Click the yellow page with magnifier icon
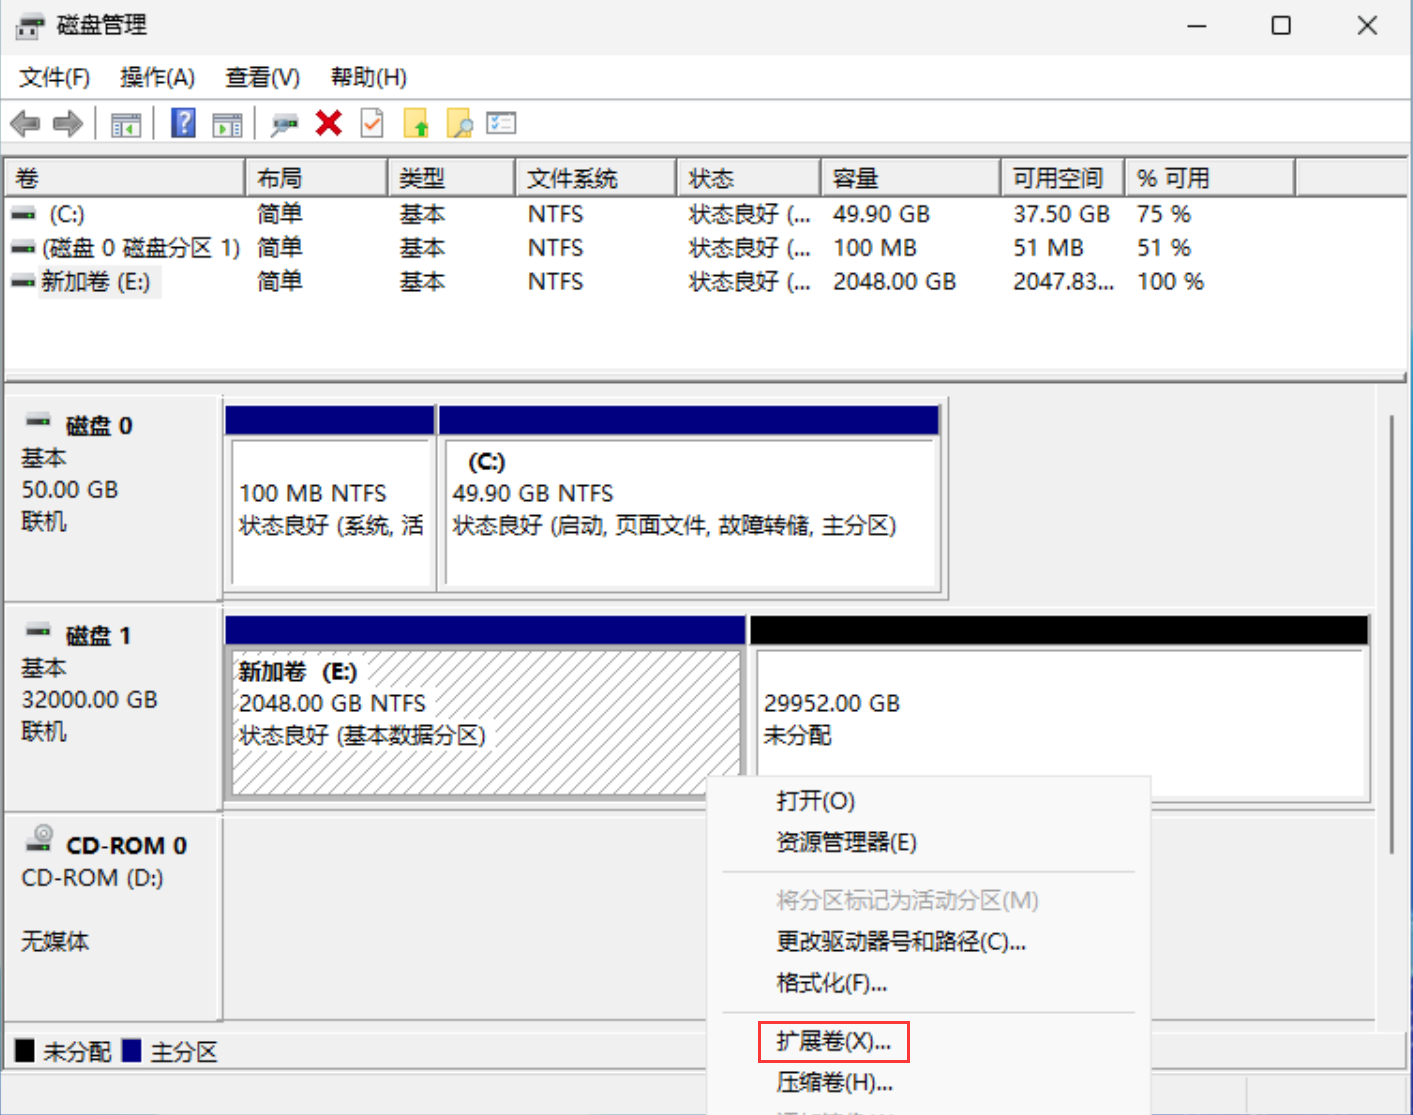Viewport: 1413px width, 1115px height. [x=459, y=123]
